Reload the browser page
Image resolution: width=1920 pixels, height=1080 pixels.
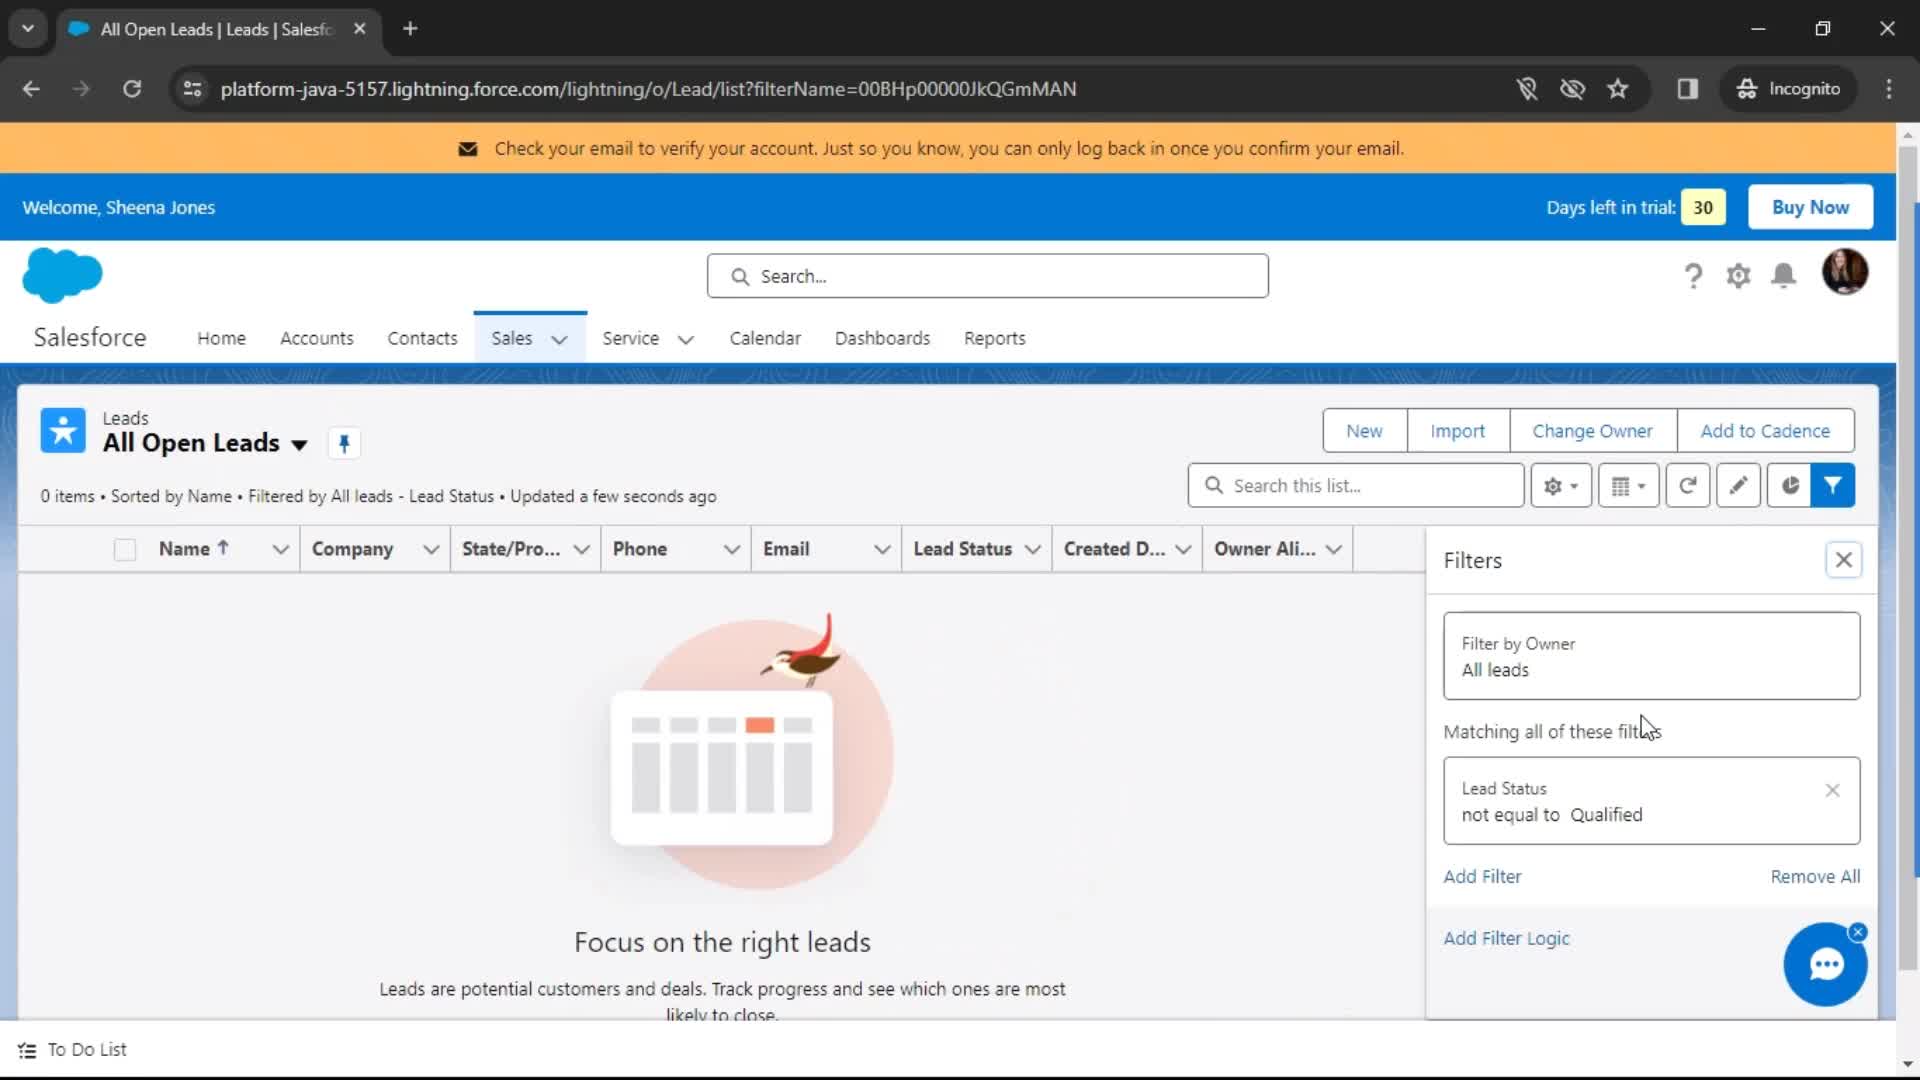[132, 89]
